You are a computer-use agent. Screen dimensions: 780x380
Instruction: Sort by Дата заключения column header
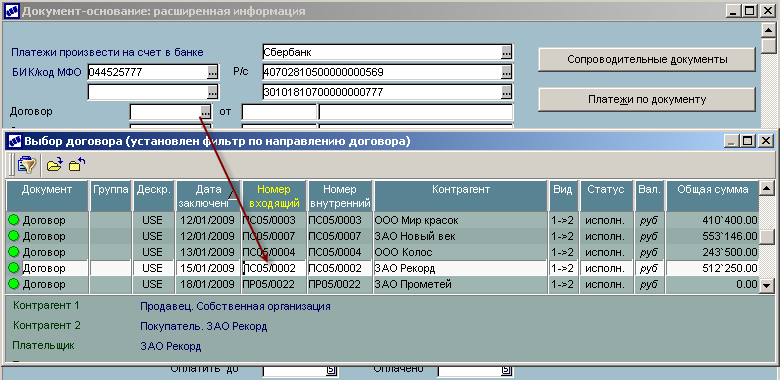tap(208, 196)
